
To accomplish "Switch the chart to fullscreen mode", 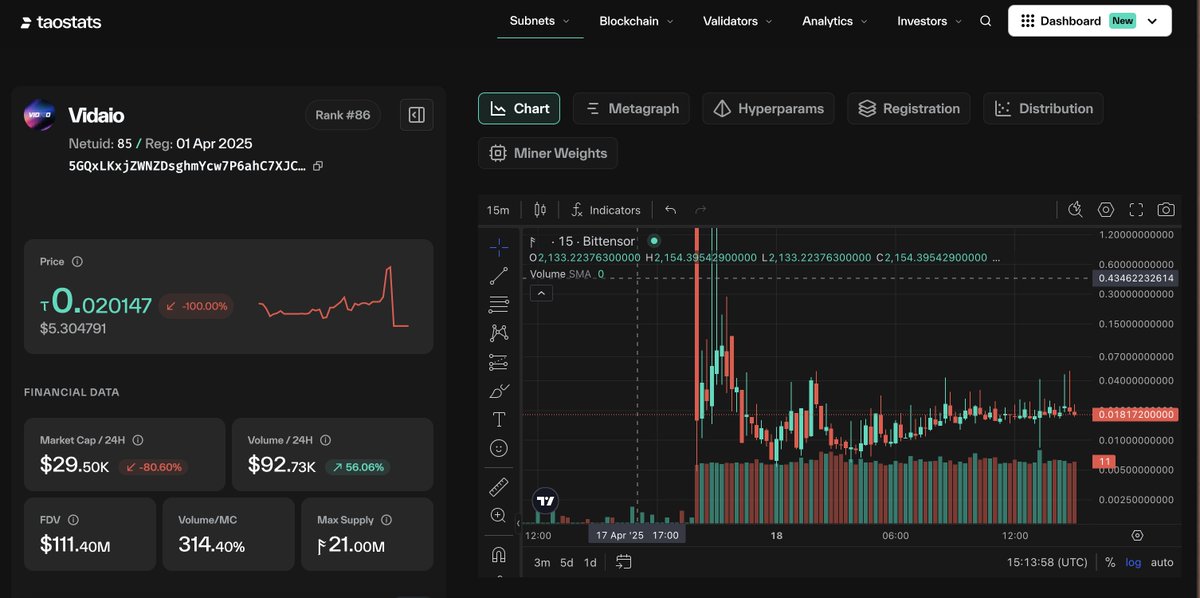I will point(1136,210).
